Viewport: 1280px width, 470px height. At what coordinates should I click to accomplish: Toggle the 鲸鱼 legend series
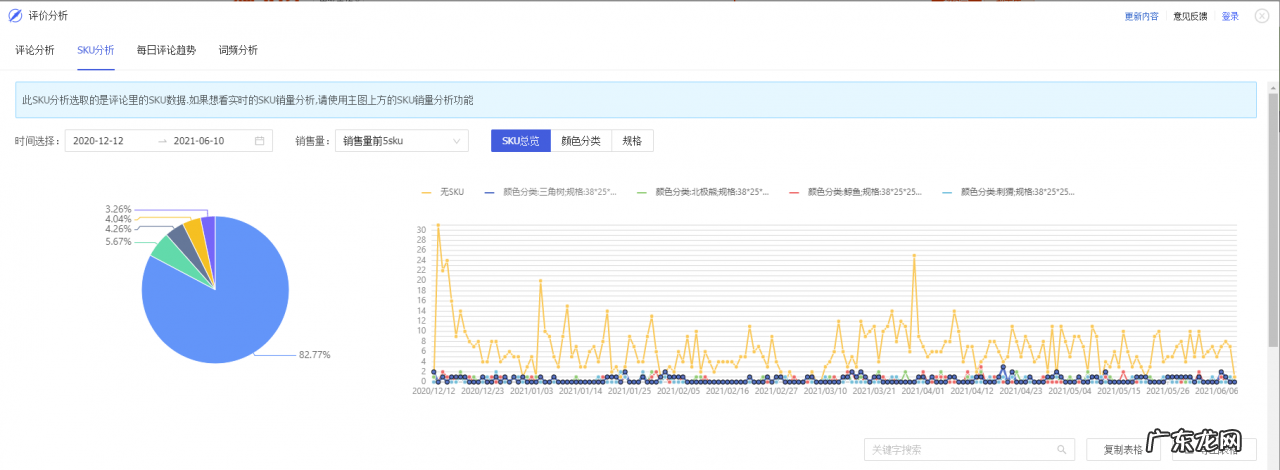point(855,191)
